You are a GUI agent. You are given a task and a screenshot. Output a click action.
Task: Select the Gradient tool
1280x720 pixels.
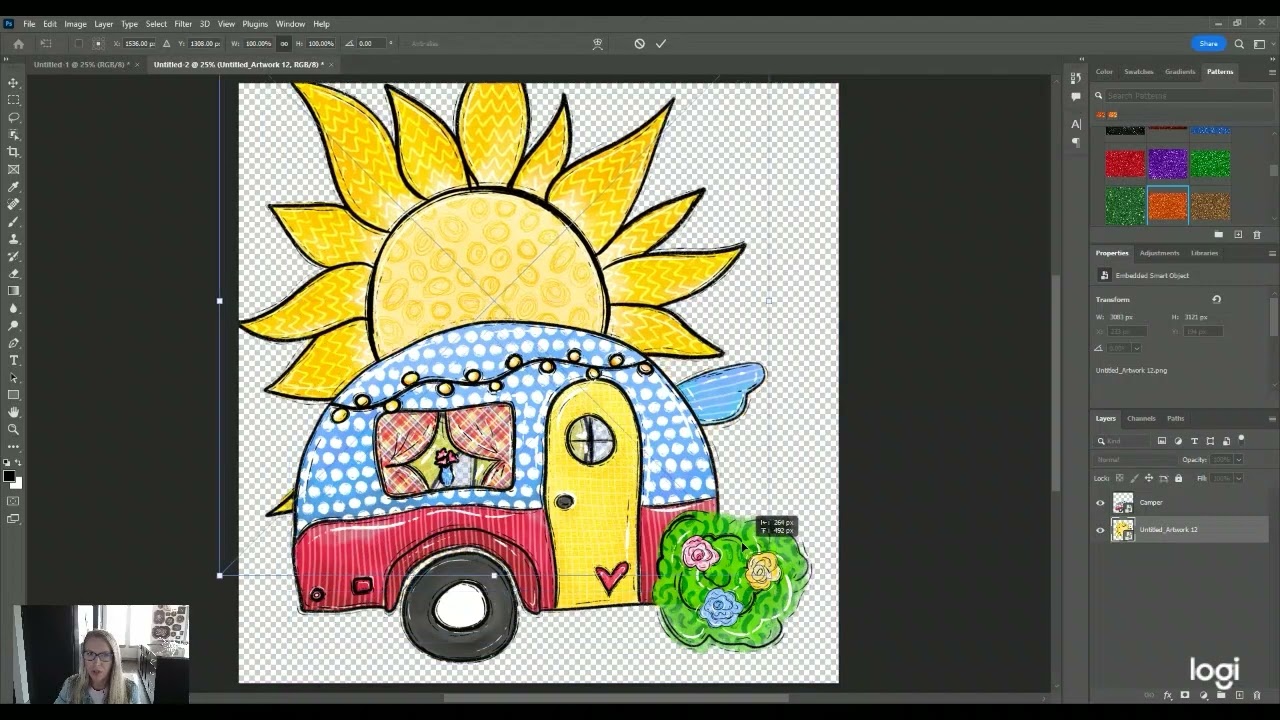tap(13, 291)
